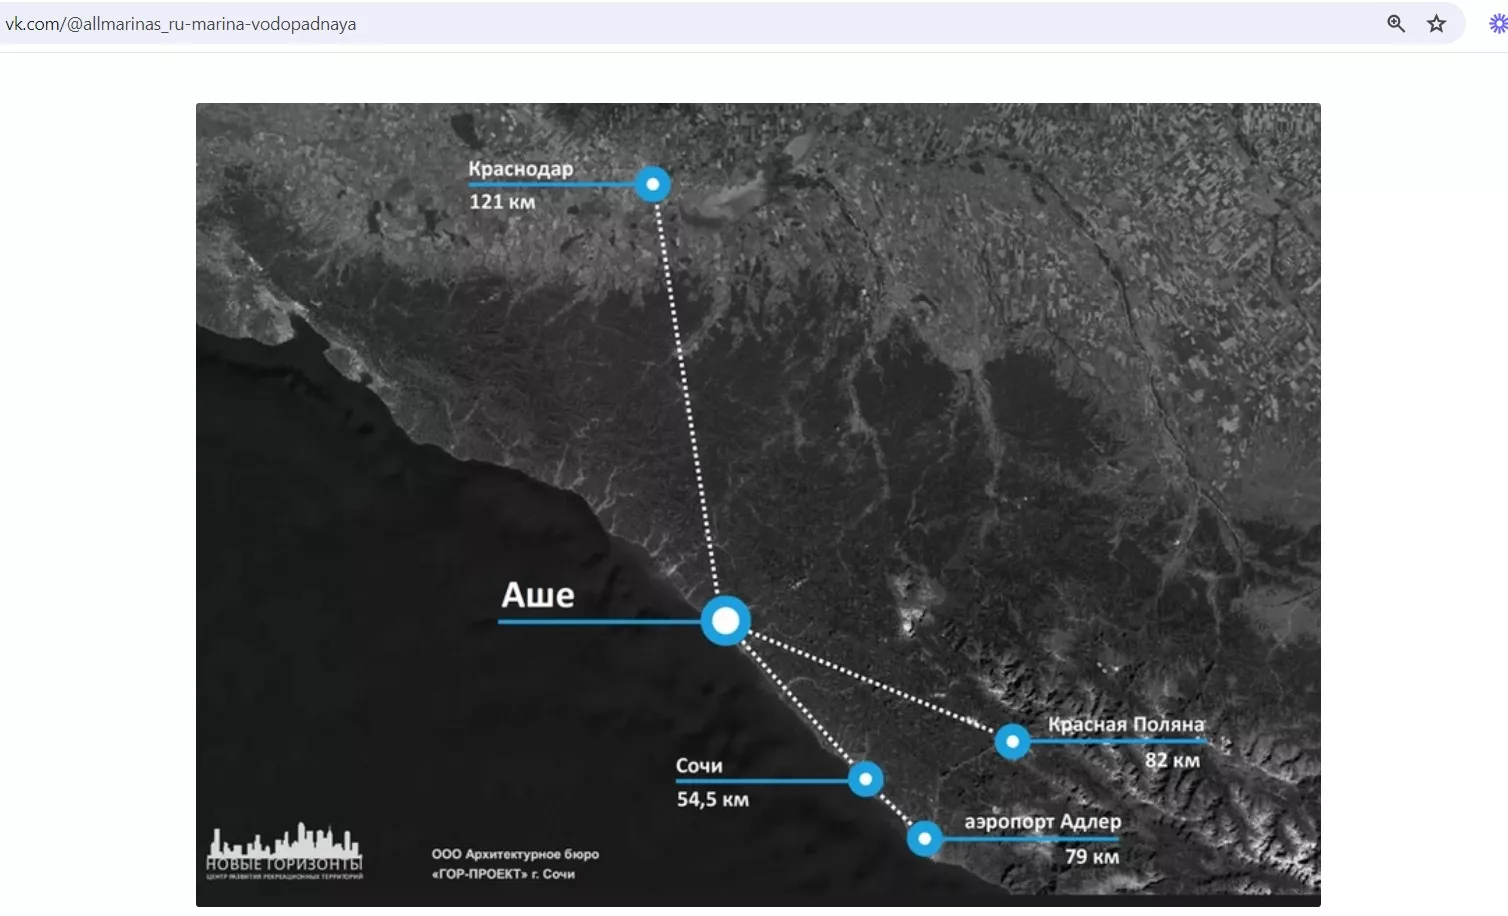
Task: Click the аэропорт Адлер label text
Action: [x=1042, y=822]
